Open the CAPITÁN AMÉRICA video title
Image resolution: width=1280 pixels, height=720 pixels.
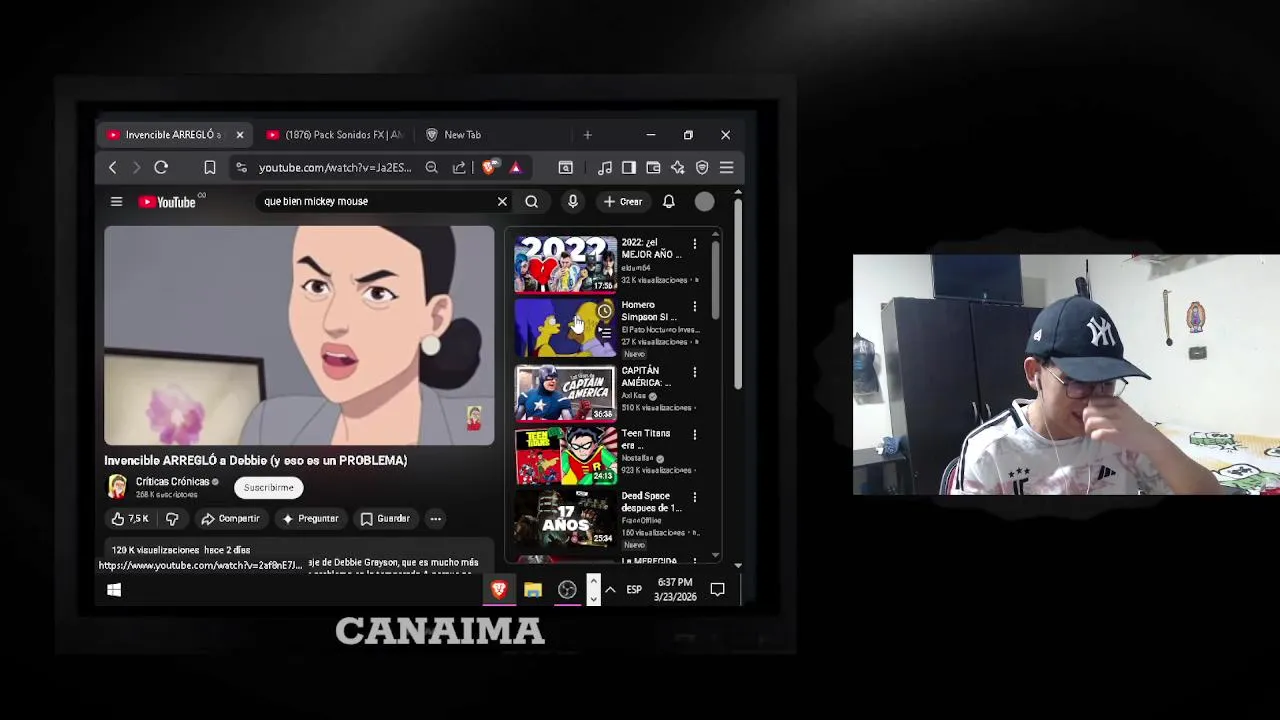click(646, 377)
